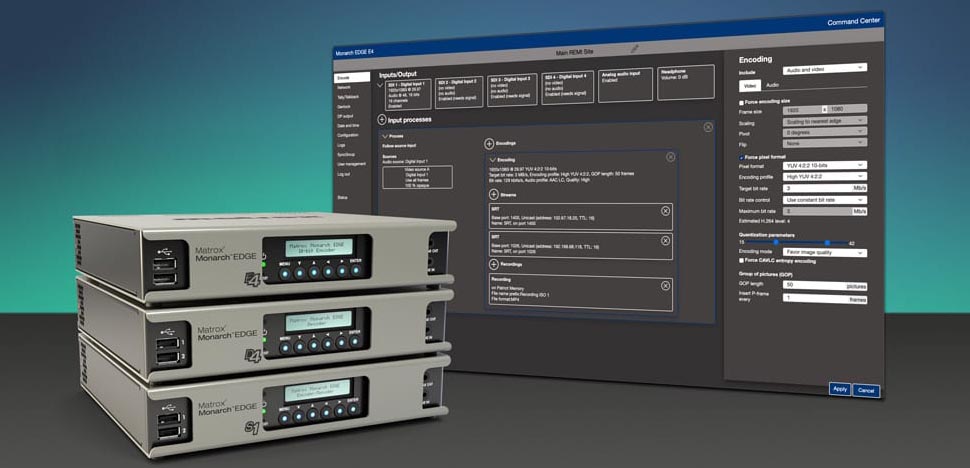This screenshot has height=468, width=970.
Task: Open the Encoding profile dropdown
Action: point(825,176)
